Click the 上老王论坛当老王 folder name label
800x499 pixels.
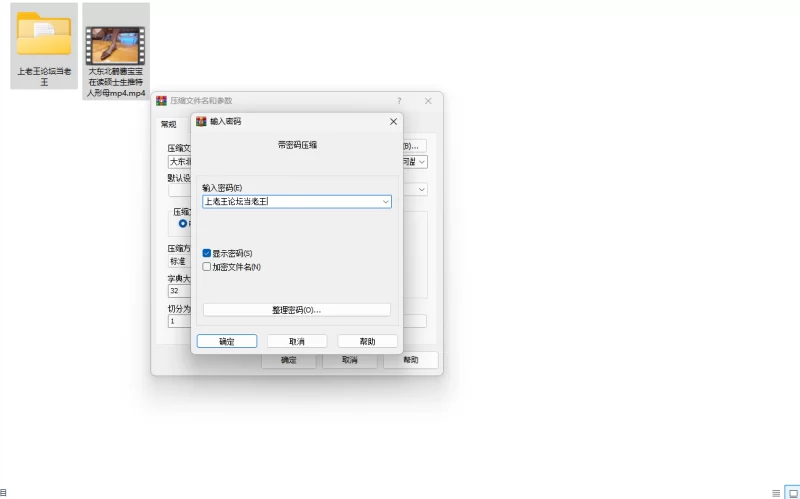point(44,77)
